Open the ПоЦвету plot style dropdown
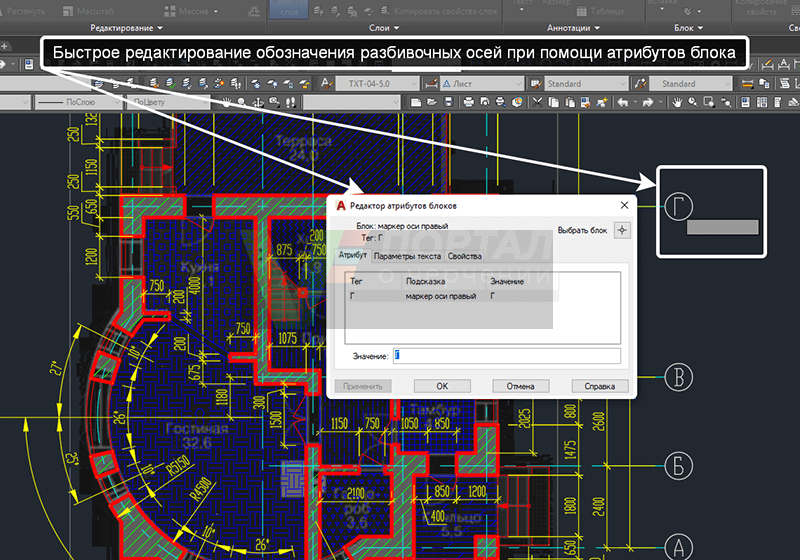This screenshot has height=560, width=800. coord(168,103)
